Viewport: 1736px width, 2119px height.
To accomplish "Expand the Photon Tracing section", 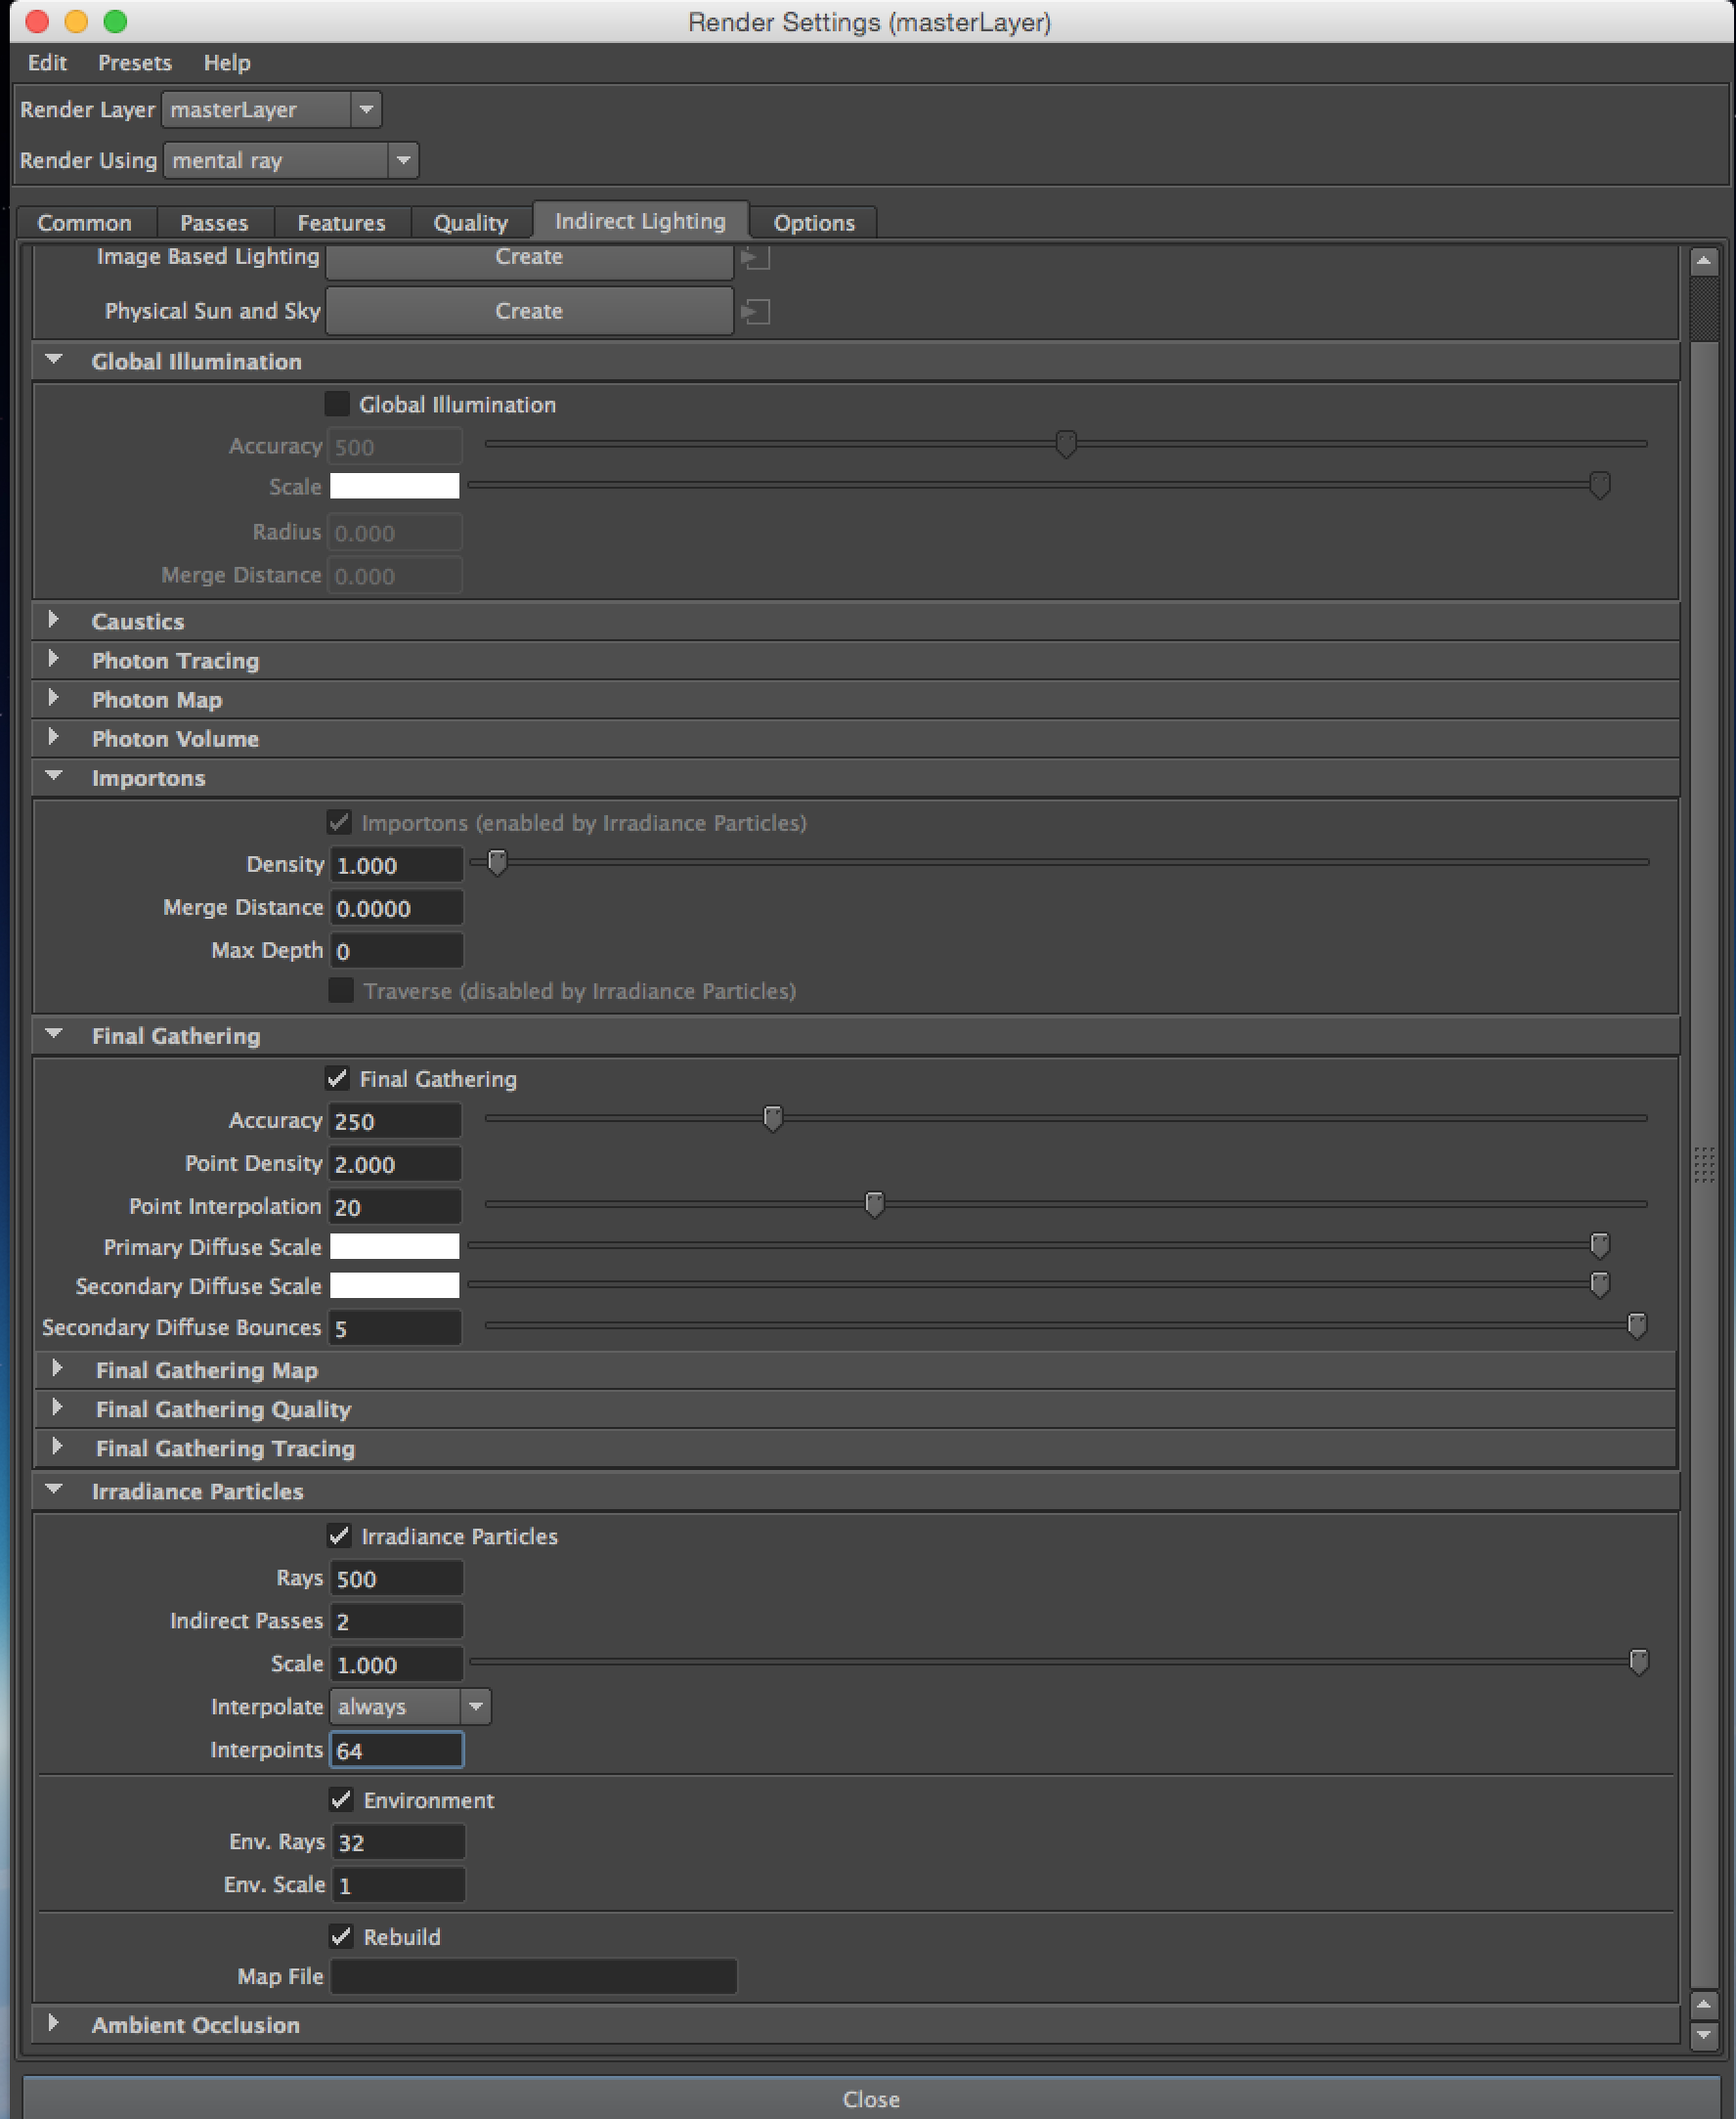I will (x=54, y=659).
